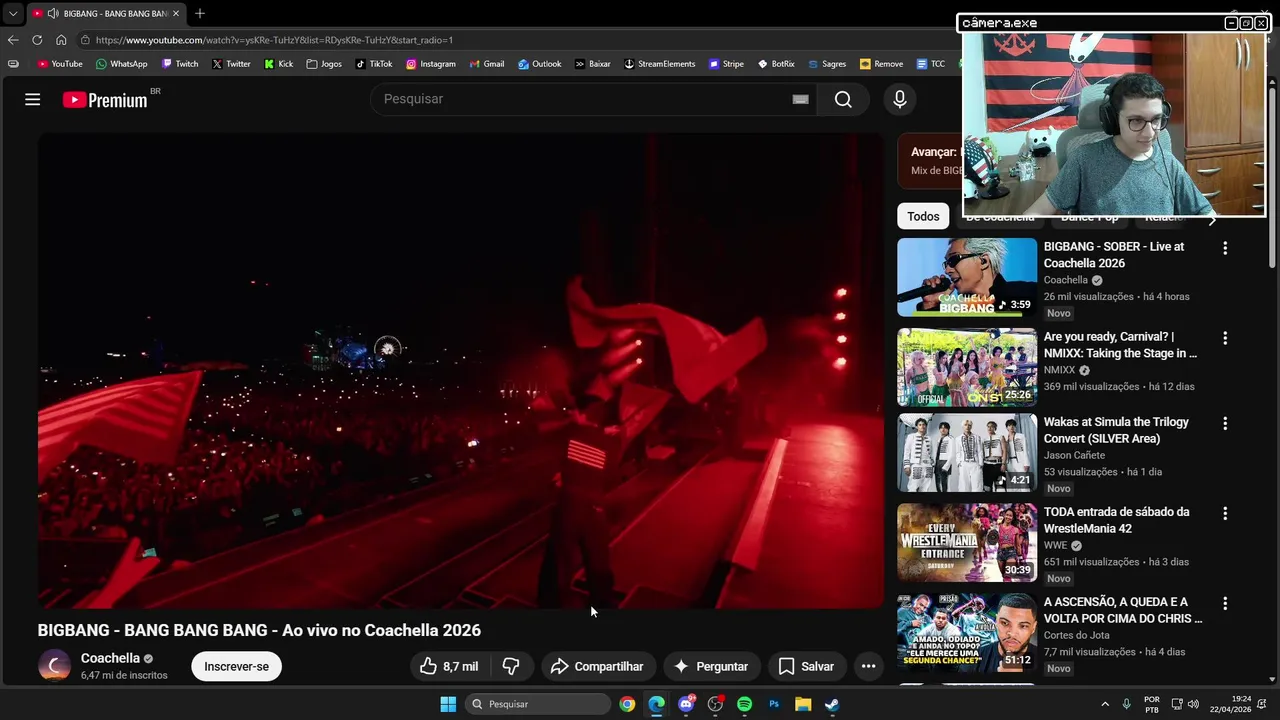This screenshot has width=1280, height=720.
Task: Switch to BIGBANG browser tab
Action: 105,13
